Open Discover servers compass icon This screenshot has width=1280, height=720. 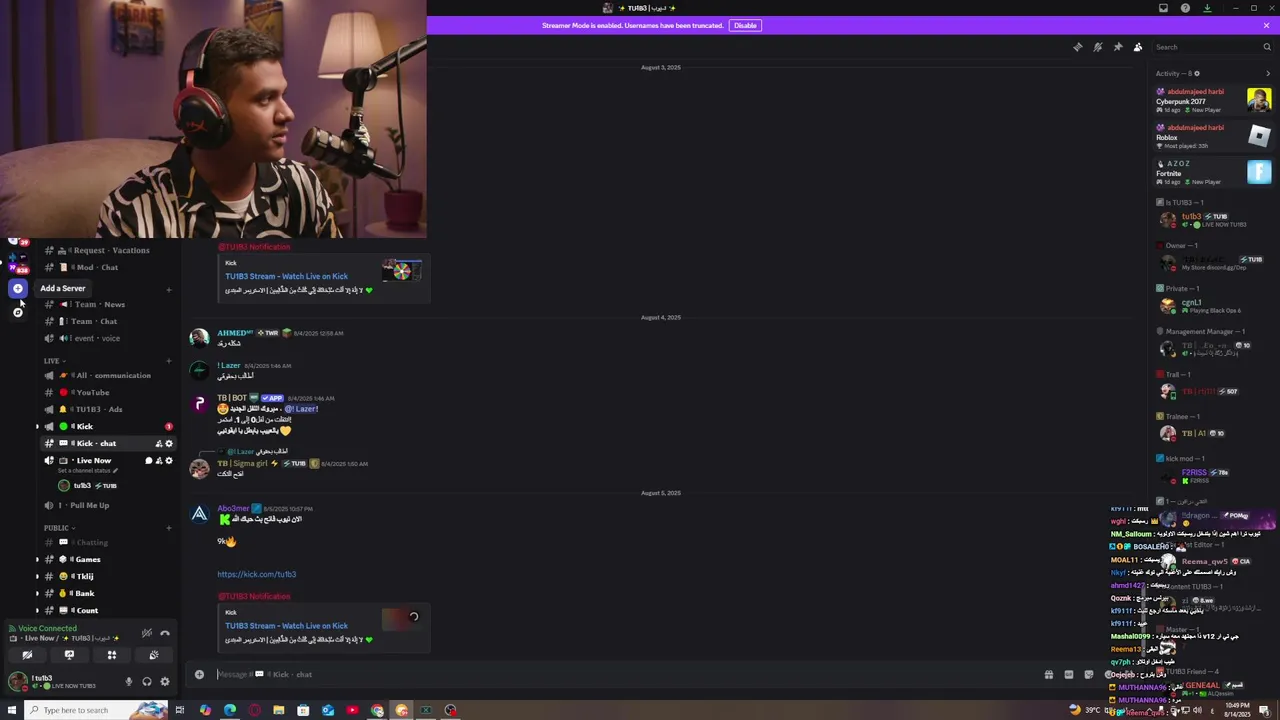coord(17,312)
